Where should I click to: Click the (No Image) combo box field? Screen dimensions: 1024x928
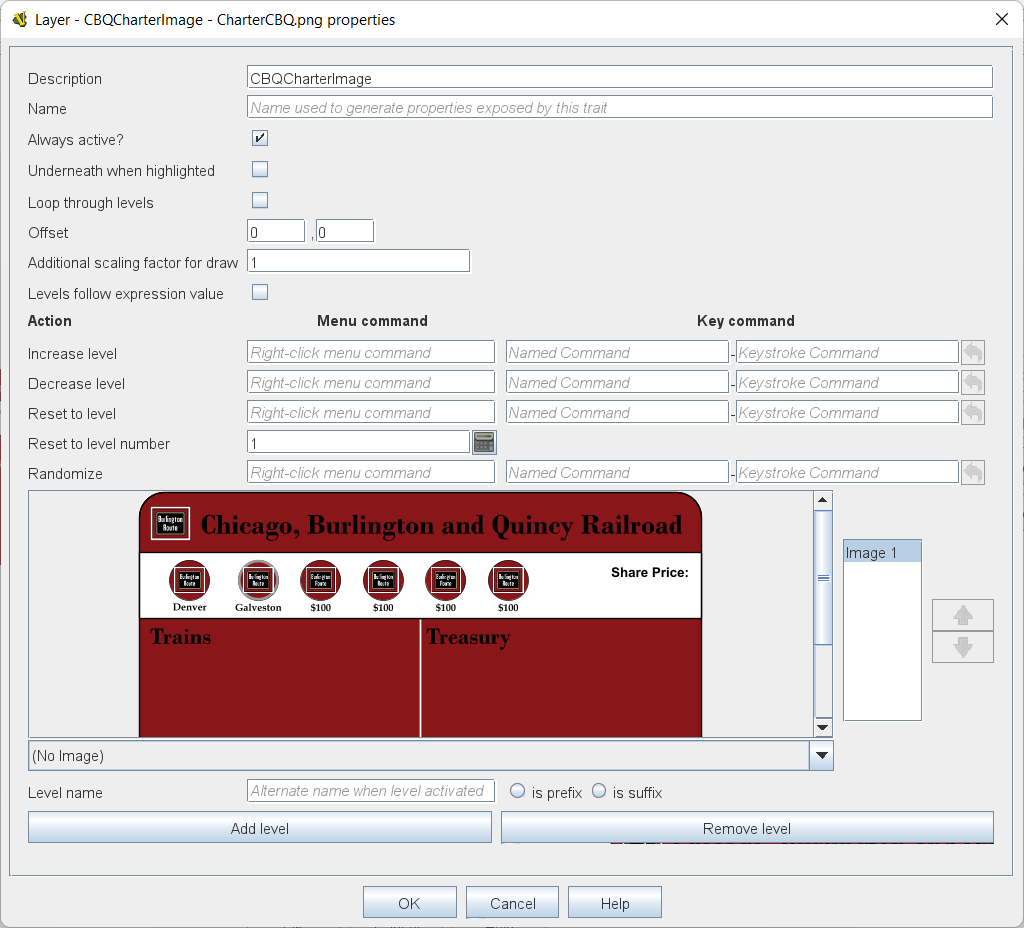419,756
